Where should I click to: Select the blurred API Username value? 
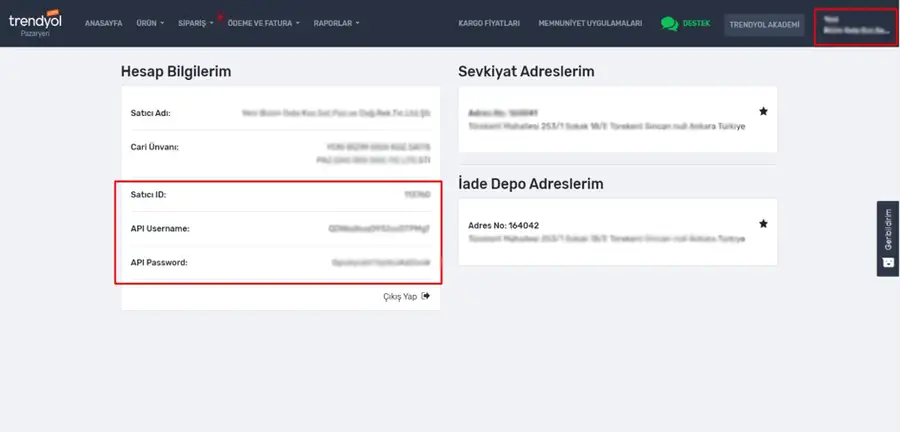click(x=379, y=228)
